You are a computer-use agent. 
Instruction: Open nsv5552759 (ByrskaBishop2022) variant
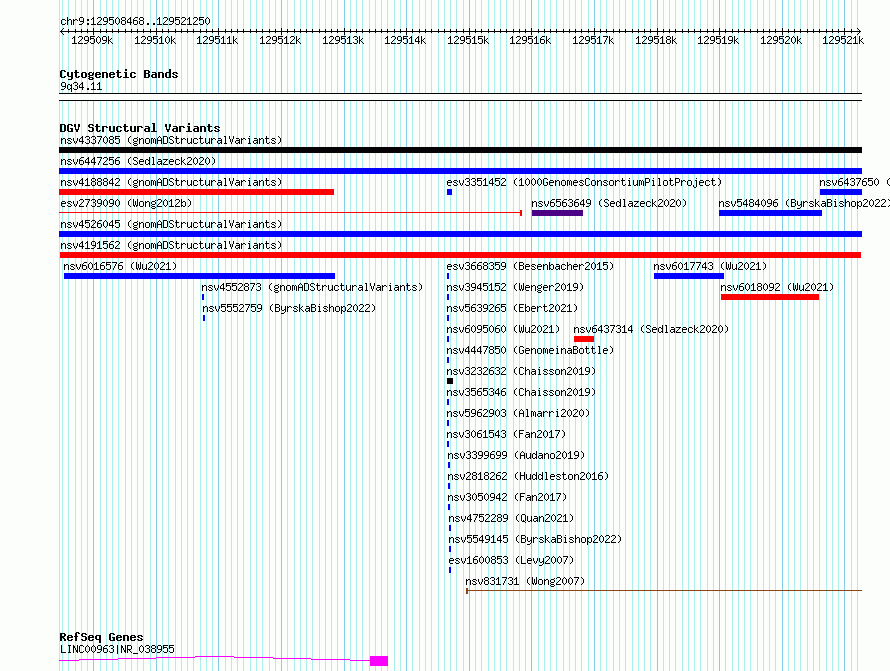tap(289, 308)
